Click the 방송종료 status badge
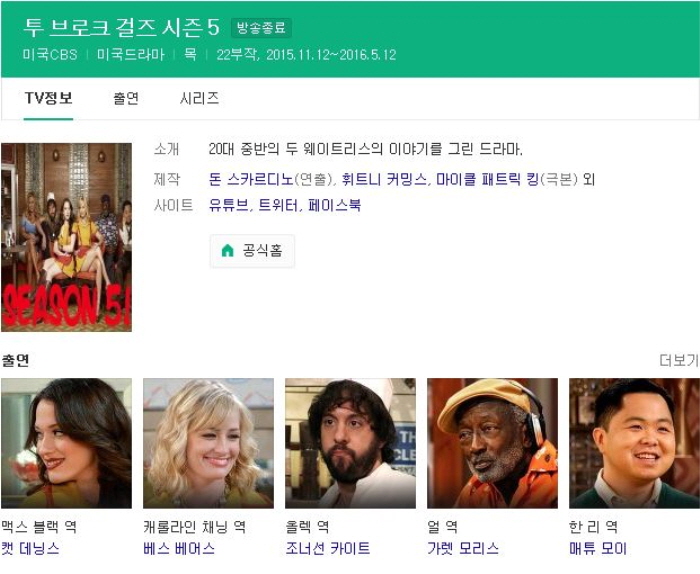The width and height of the screenshot is (700, 574). [x=261, y=28]
